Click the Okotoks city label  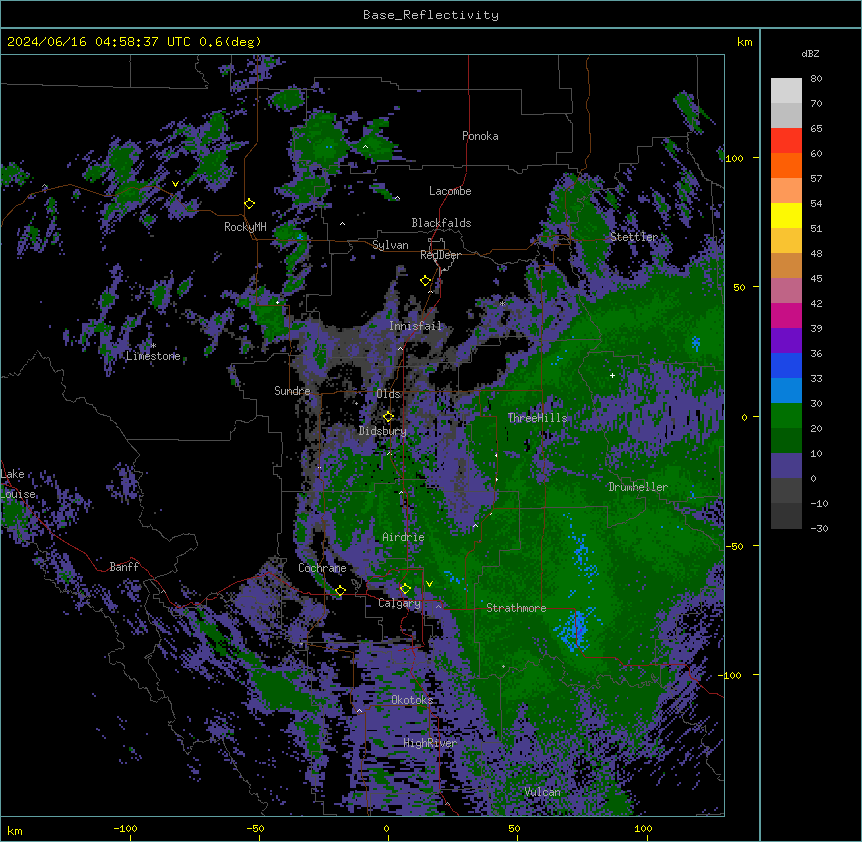[412, 700]
